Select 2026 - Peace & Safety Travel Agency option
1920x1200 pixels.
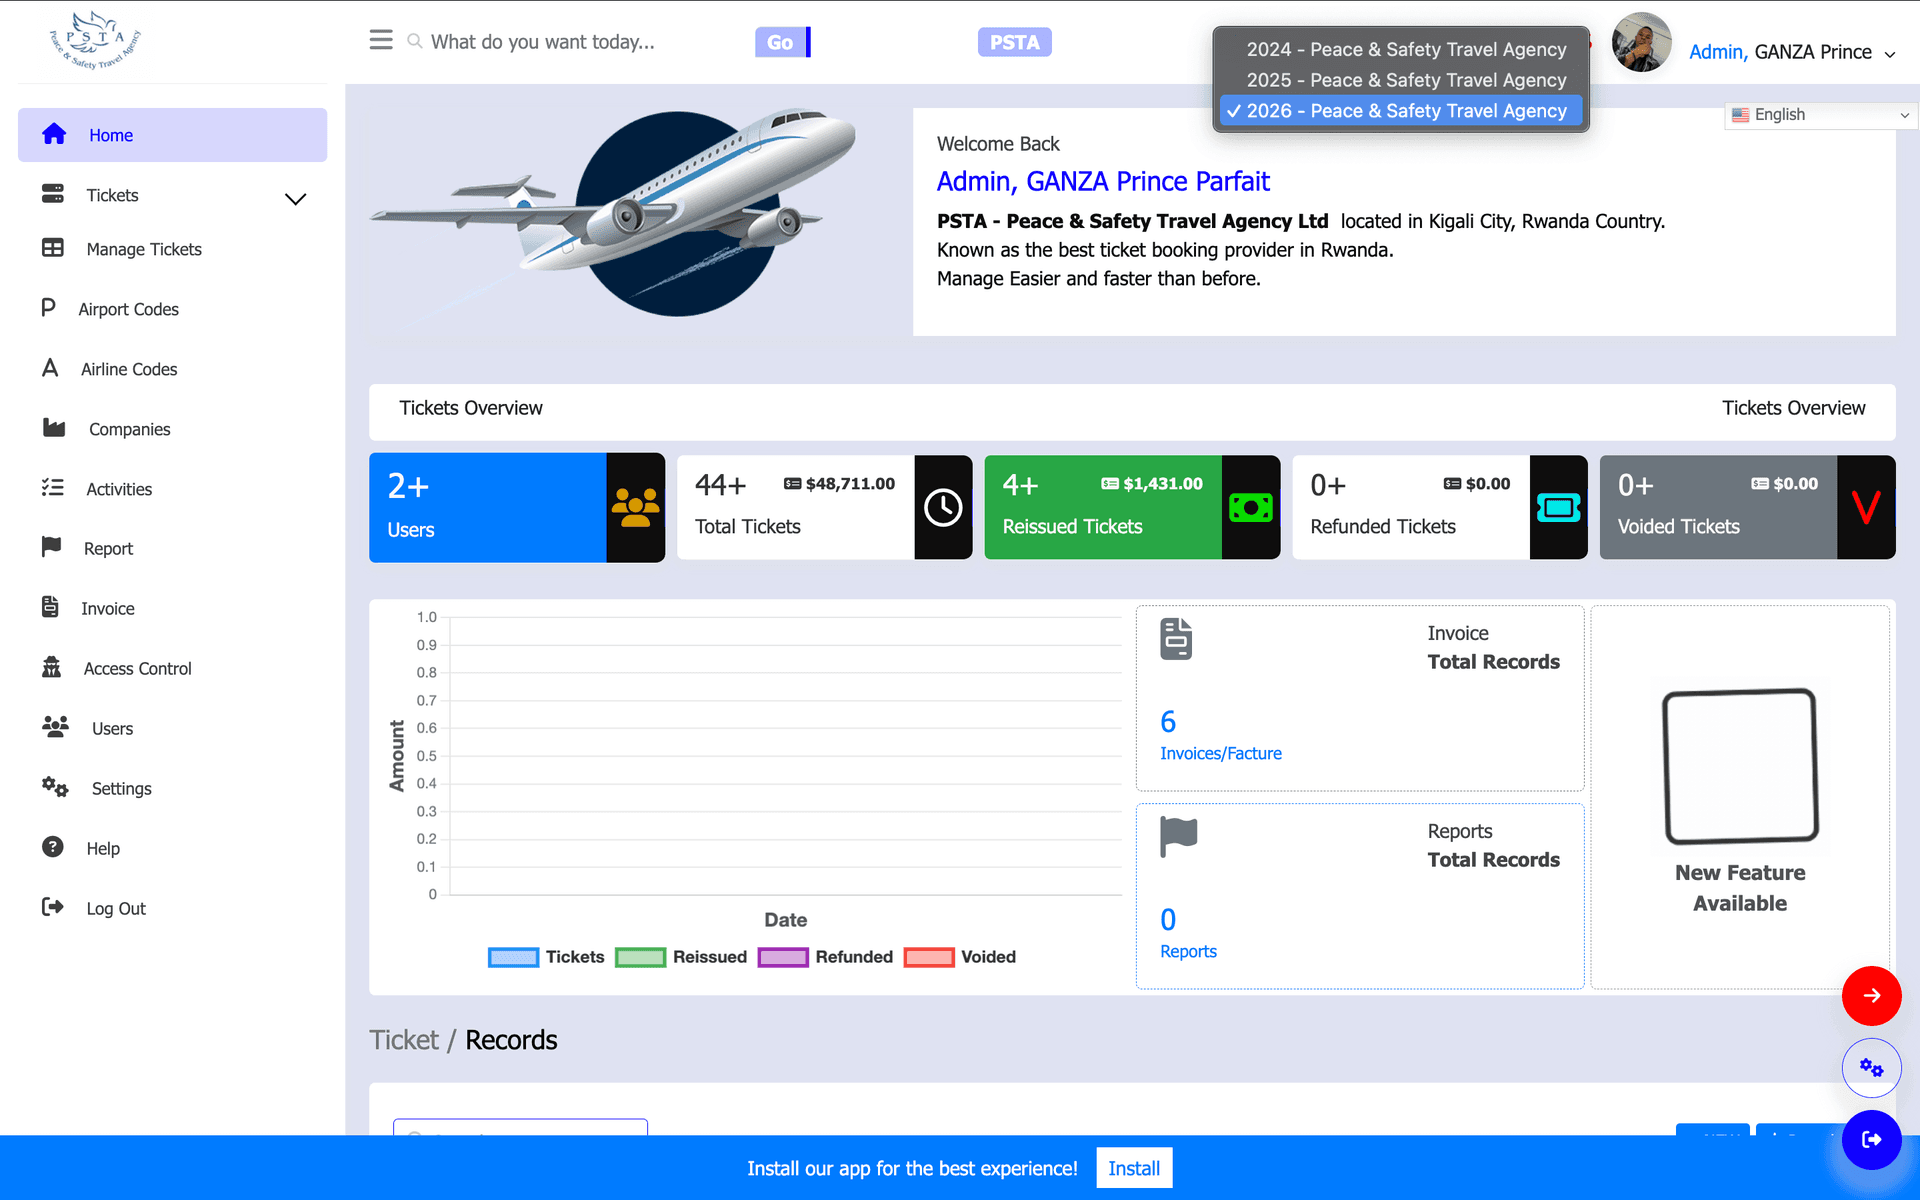tap(1401, 111)
